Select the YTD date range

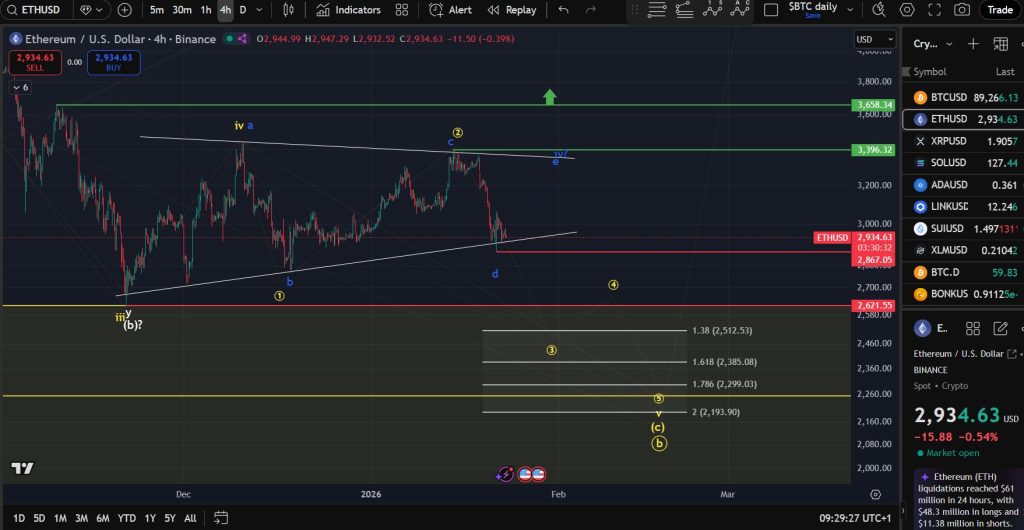pos(127,518)
